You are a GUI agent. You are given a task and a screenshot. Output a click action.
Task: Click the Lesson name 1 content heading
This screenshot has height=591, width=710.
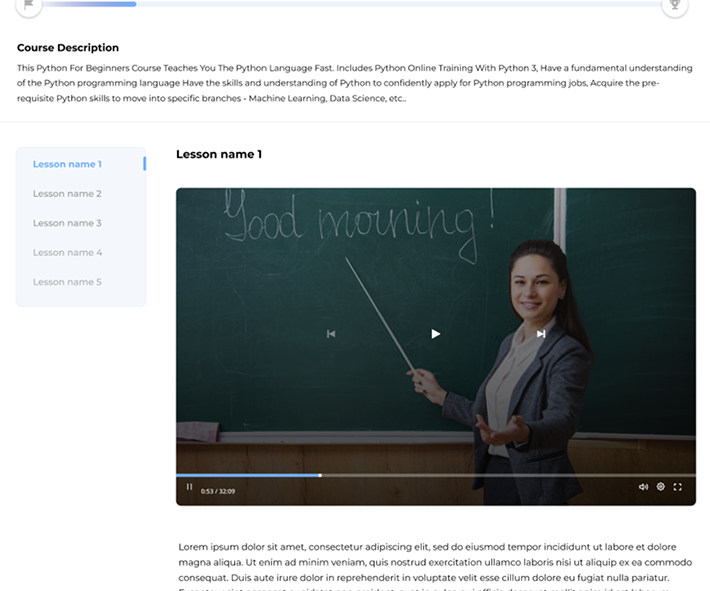(x=219, y=154)
